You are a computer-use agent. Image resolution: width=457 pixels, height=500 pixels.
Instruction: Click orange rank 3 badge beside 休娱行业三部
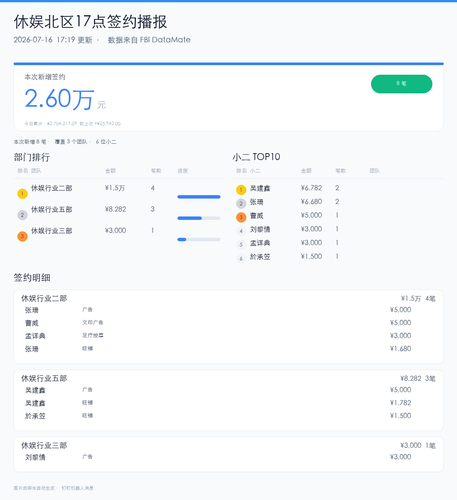(x=22, y=236)
